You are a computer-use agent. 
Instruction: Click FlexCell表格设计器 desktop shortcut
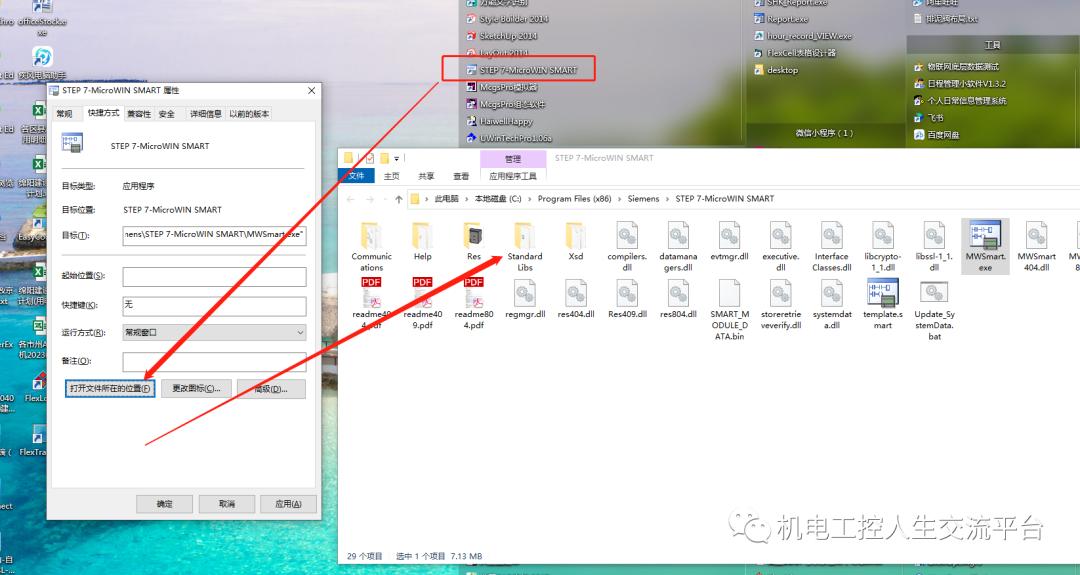point(795,52)
